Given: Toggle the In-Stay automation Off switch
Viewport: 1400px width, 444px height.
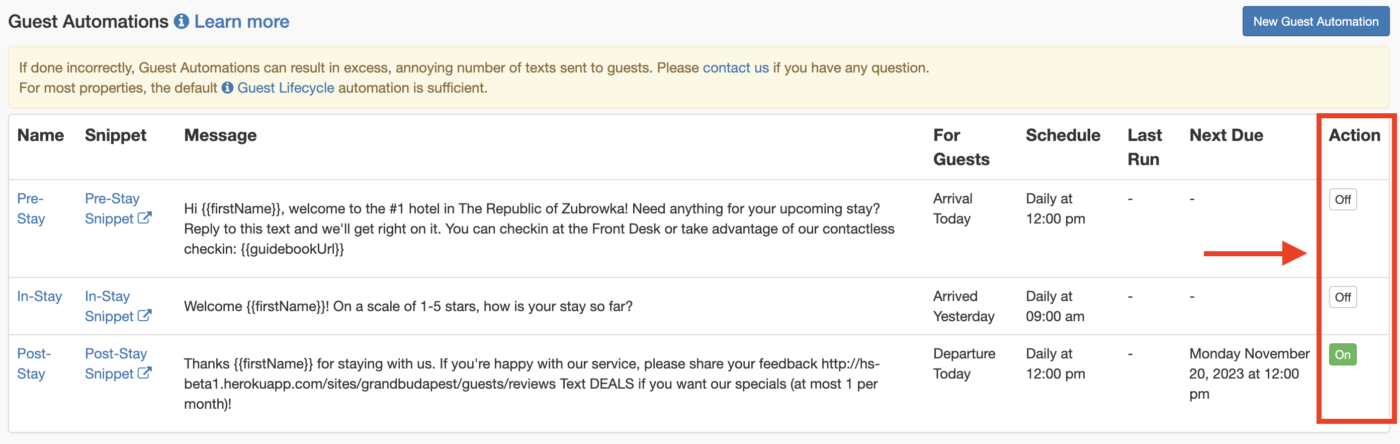Looking at the screenshot, I should click(x=1343, y=297).
